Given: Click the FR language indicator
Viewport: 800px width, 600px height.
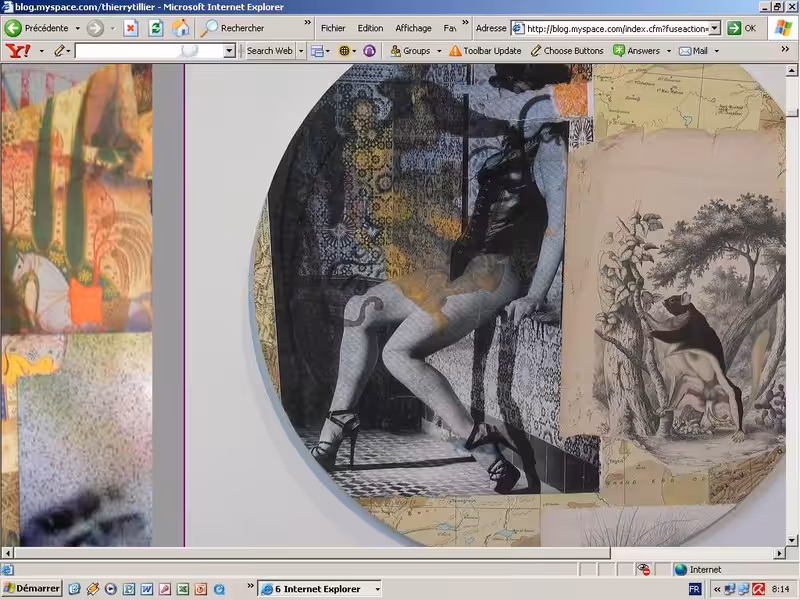Looking at the screenshot, I should pyautogui.click(x=694, y=589).
